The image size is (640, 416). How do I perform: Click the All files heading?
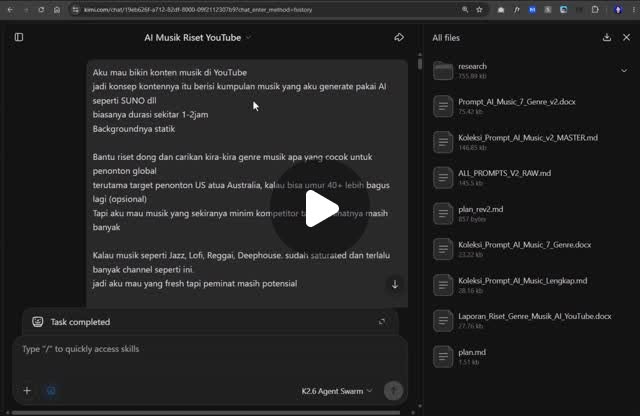coord(446,38)
